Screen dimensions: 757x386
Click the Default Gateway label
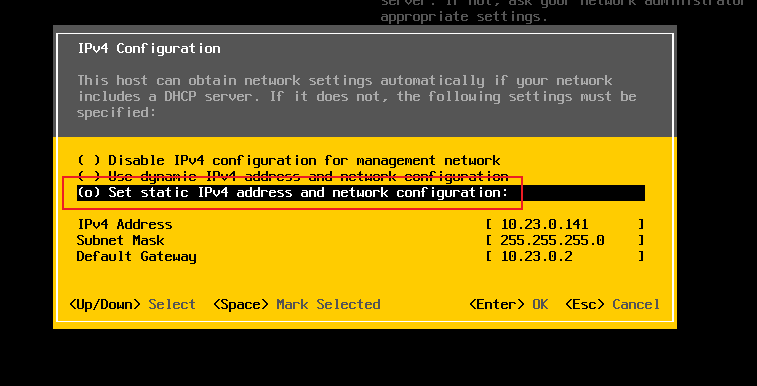point(136,257)
